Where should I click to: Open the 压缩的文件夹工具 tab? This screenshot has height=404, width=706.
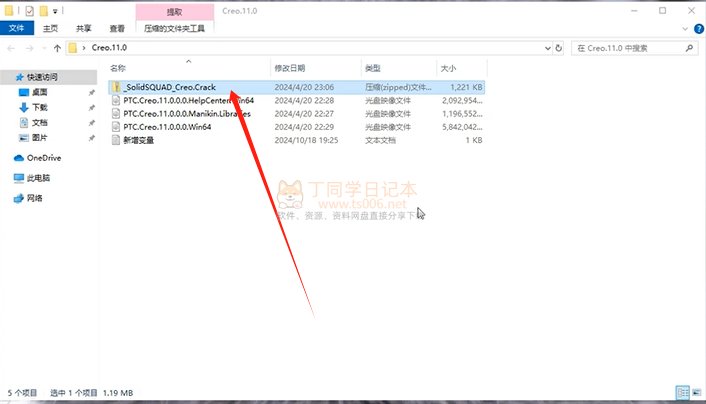click(x=174, y=28)
